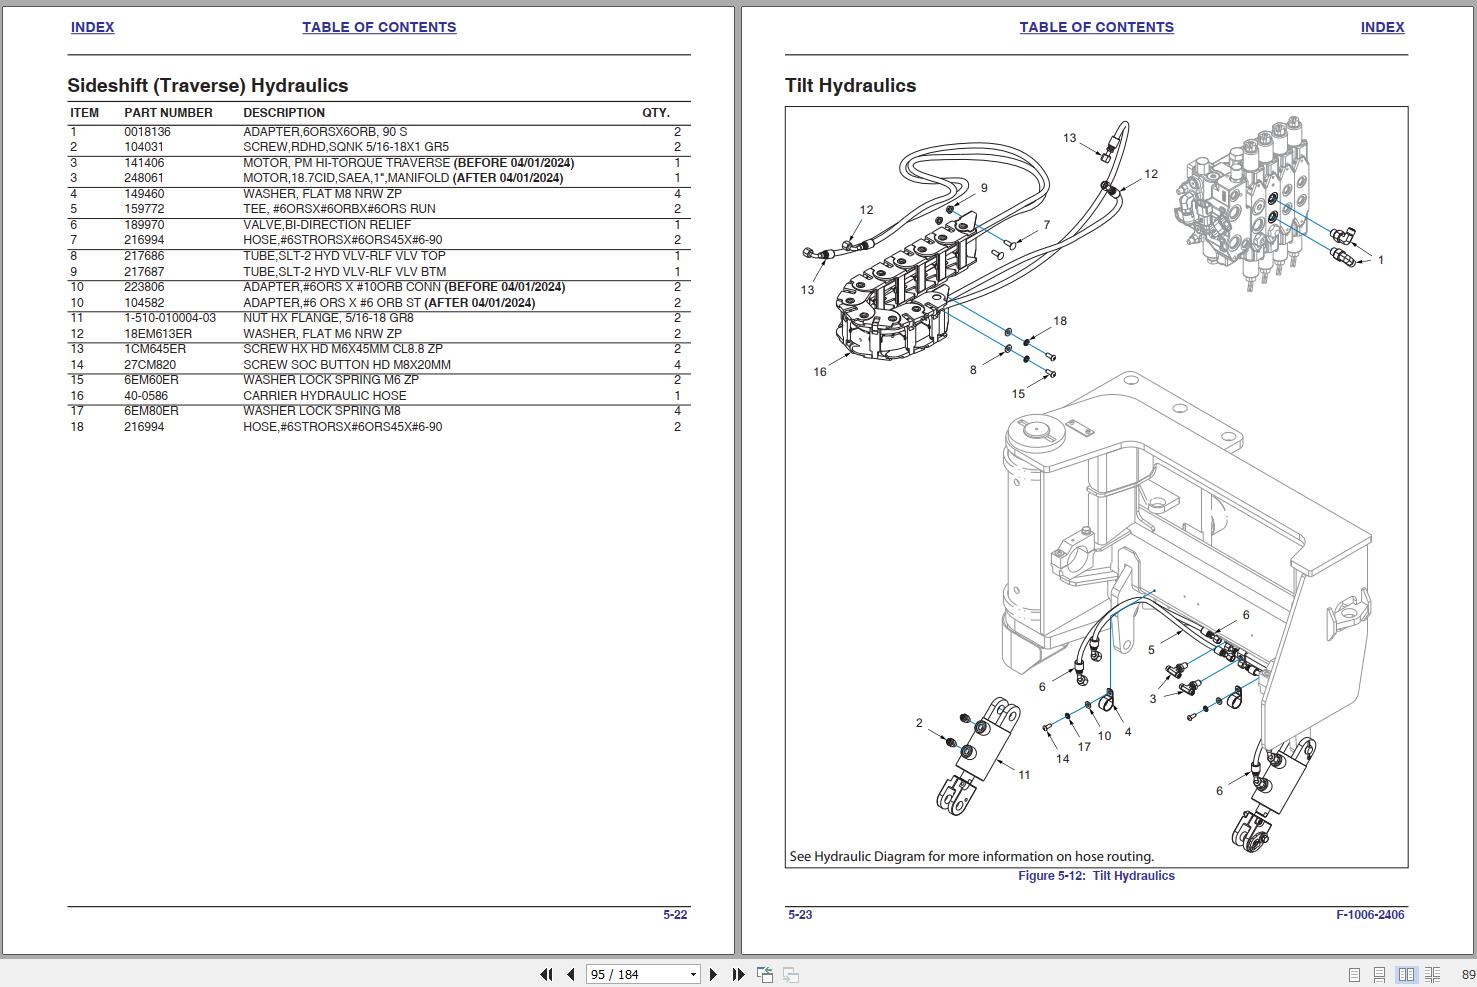Screen dimensions: 1477x987
Task: Select continuous facing pages view
Action: pos(1432,974)
